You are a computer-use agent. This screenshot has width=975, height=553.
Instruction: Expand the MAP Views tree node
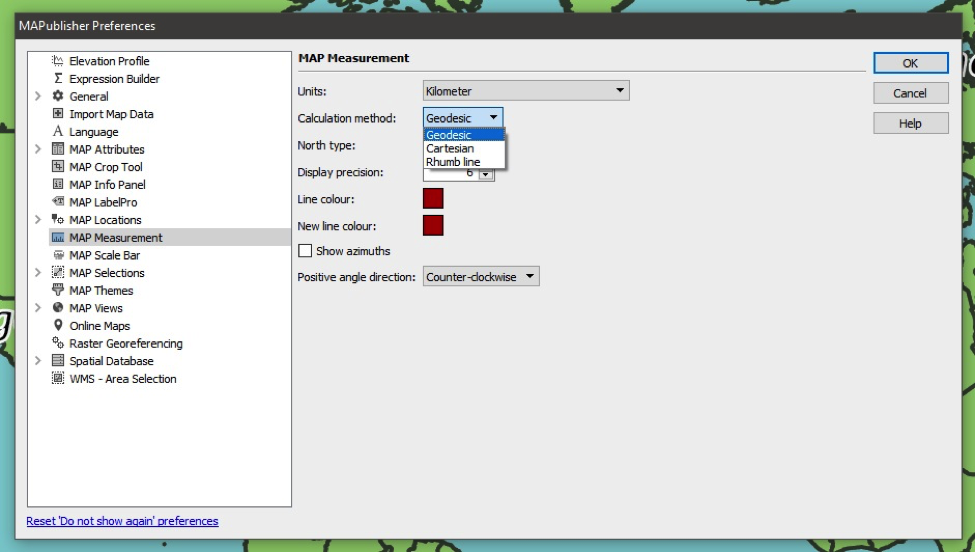pyautogui.click(x=38, y=308)
